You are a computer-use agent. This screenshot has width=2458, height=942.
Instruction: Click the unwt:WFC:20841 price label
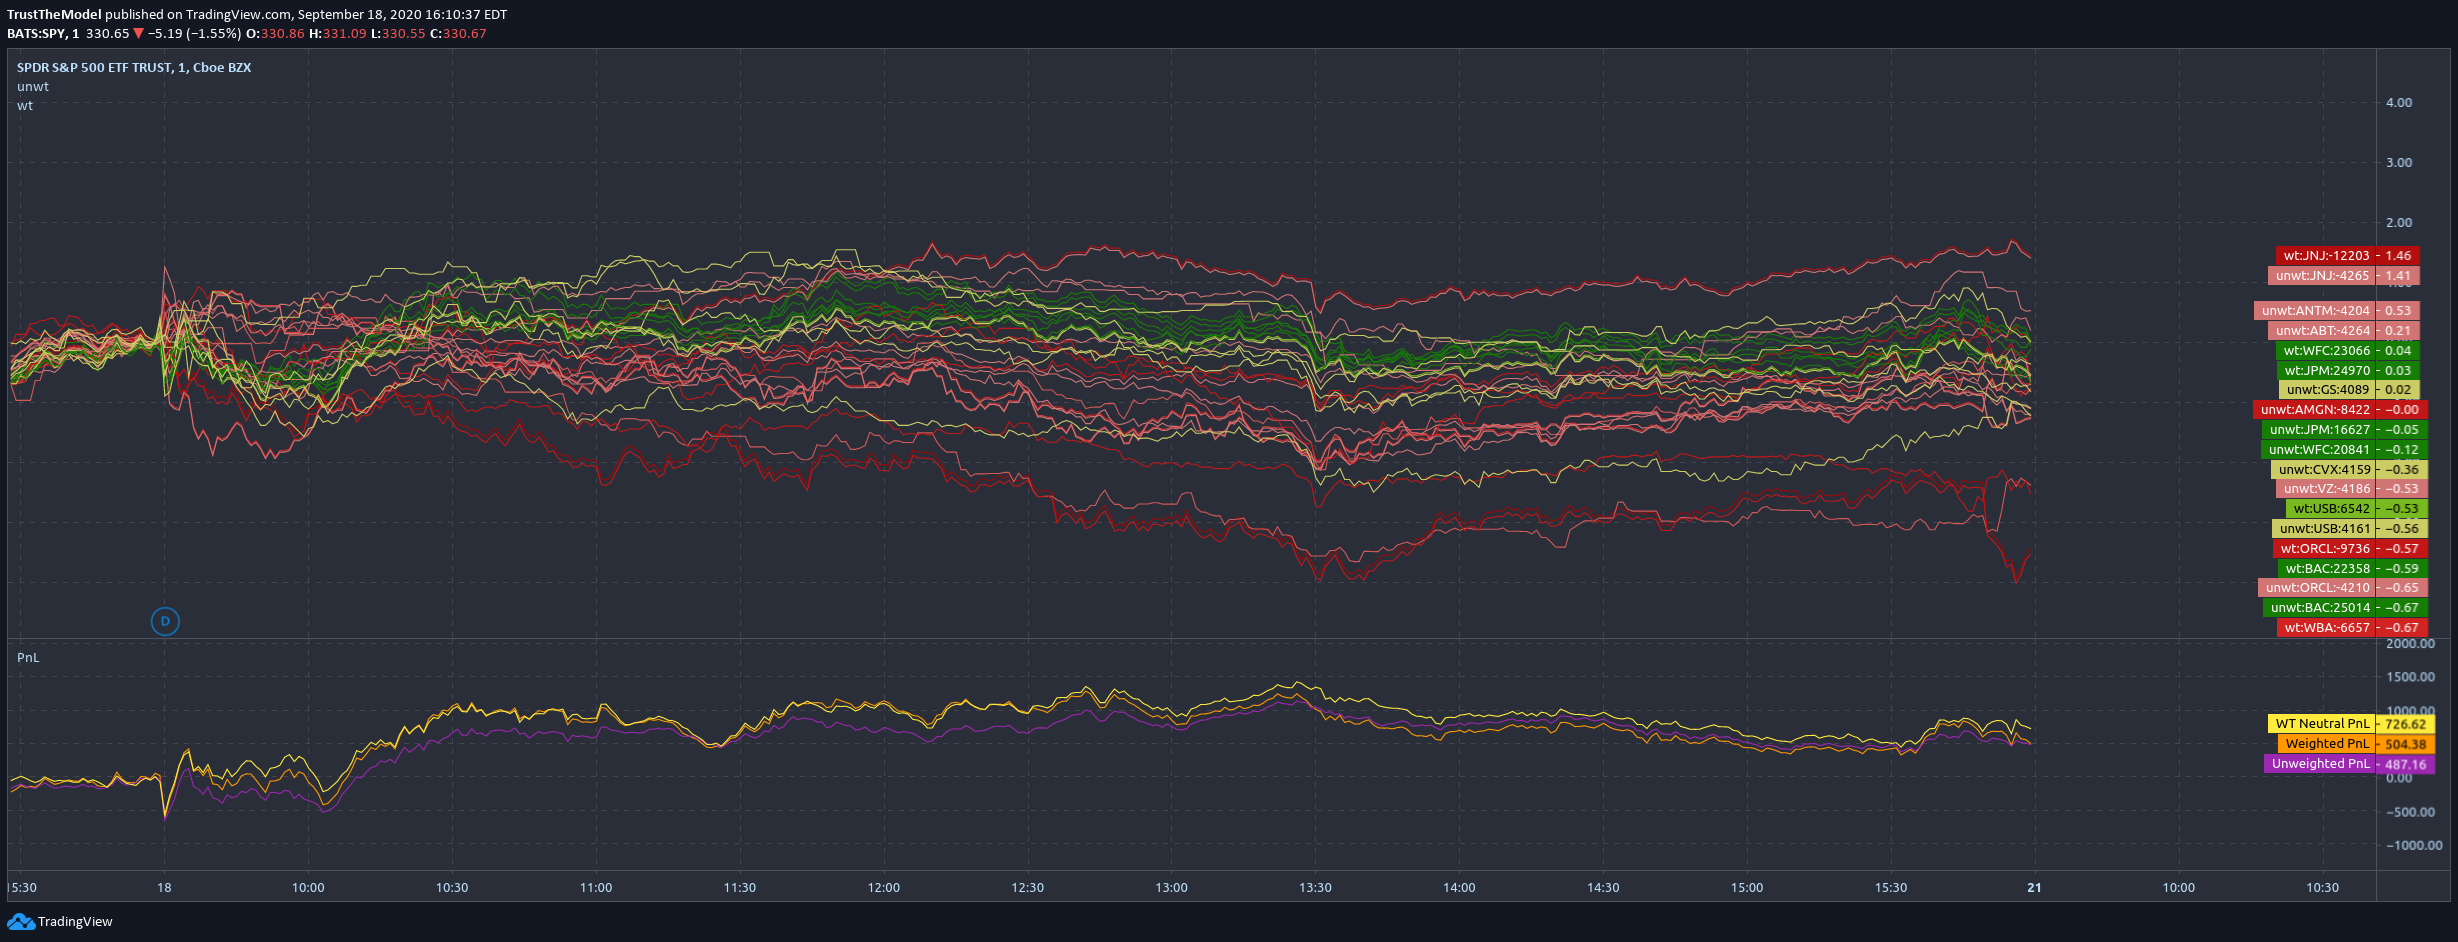click(2344, 449)
